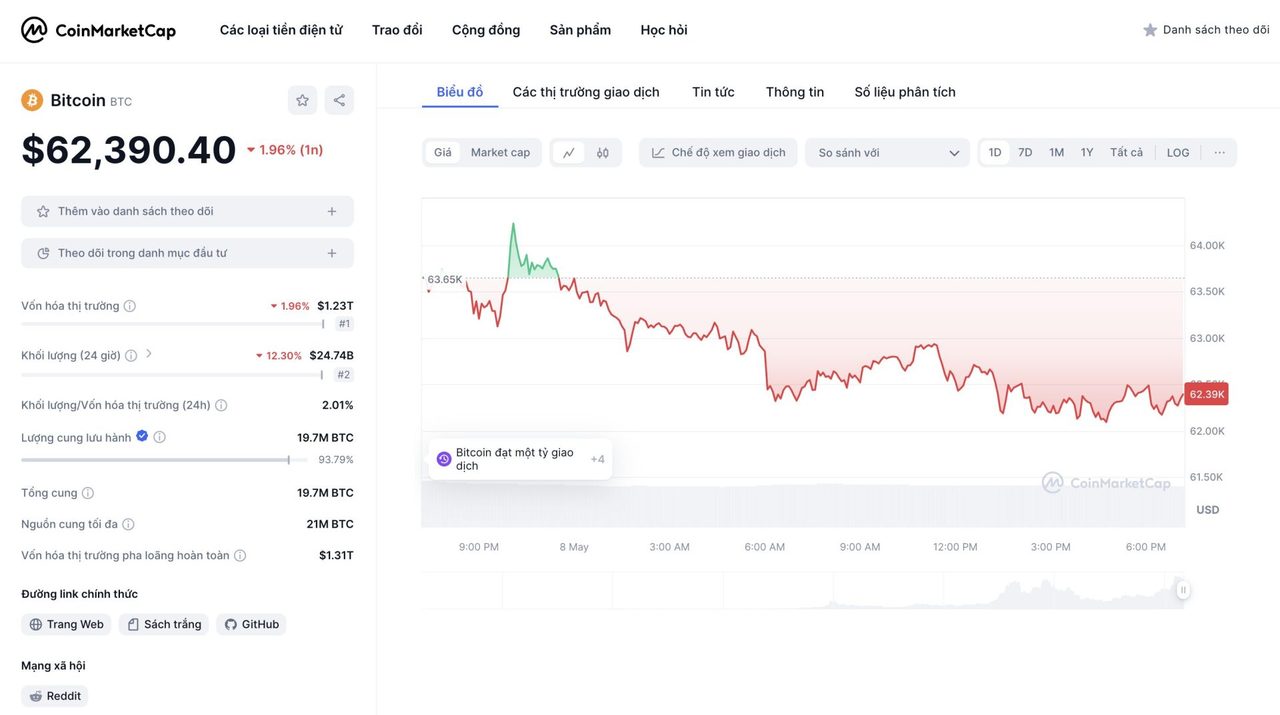Select the Market cap chart mode
The height and width of the screenshot is (715, 1280).
click(500, 153)
